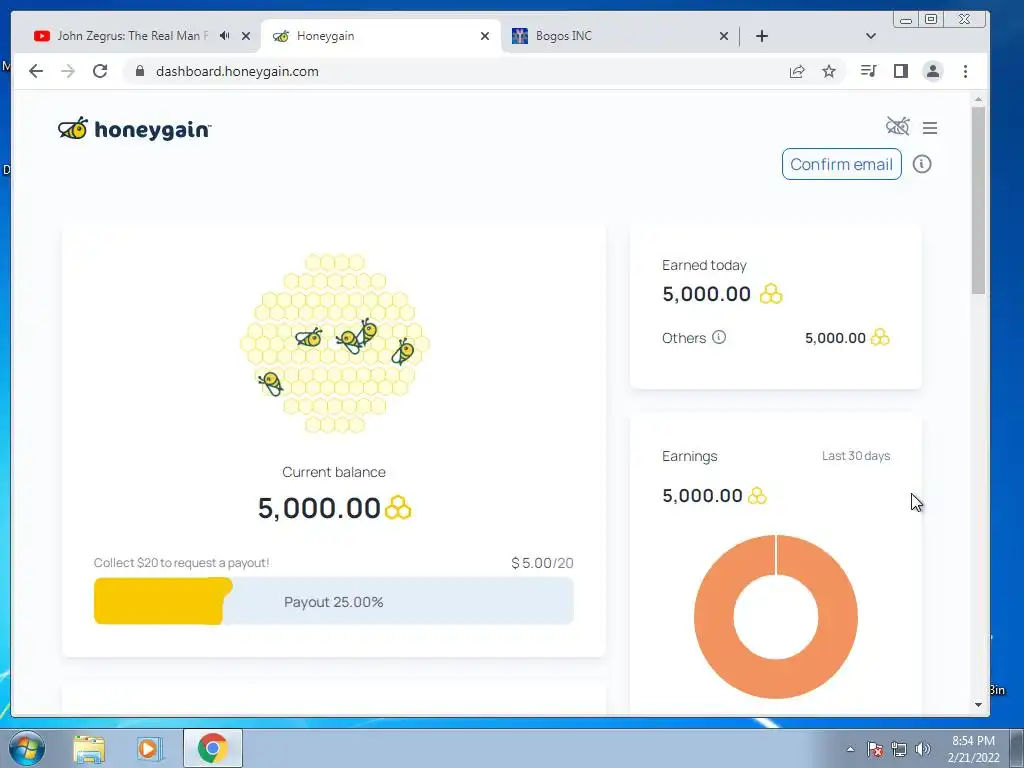Screen dimensions: 1024x768
Task: Click honeycomb icon next to Earned today amount
Action: (x=771, y=294)
